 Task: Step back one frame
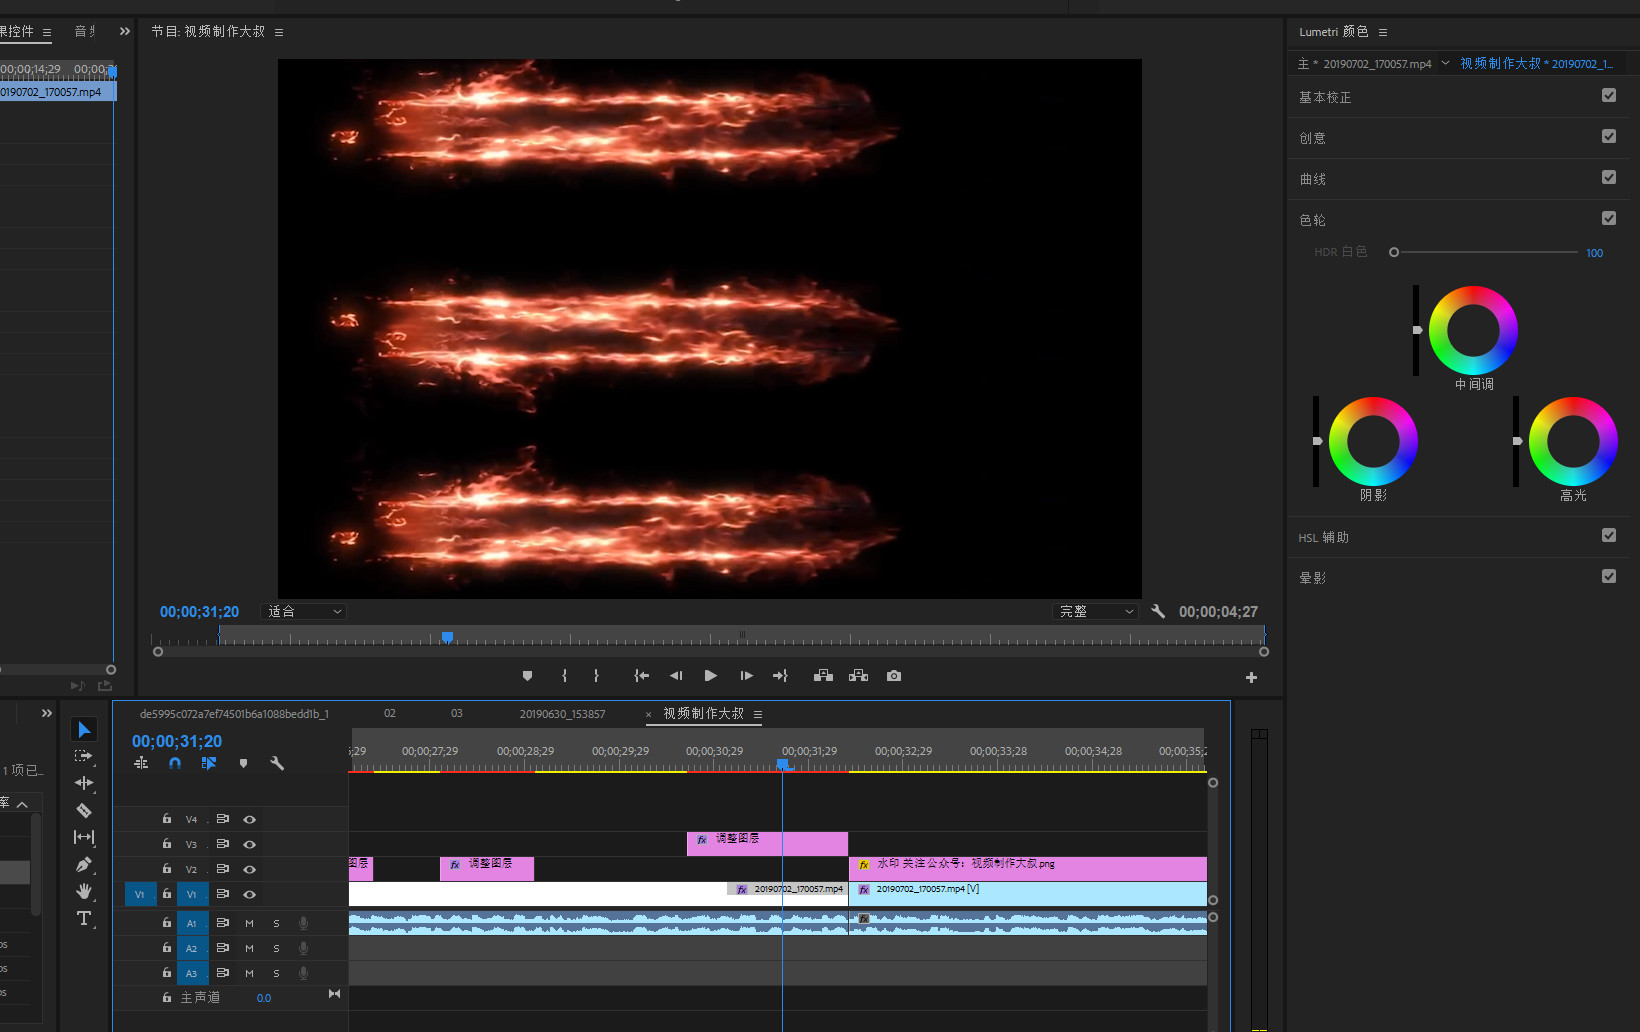676,676
